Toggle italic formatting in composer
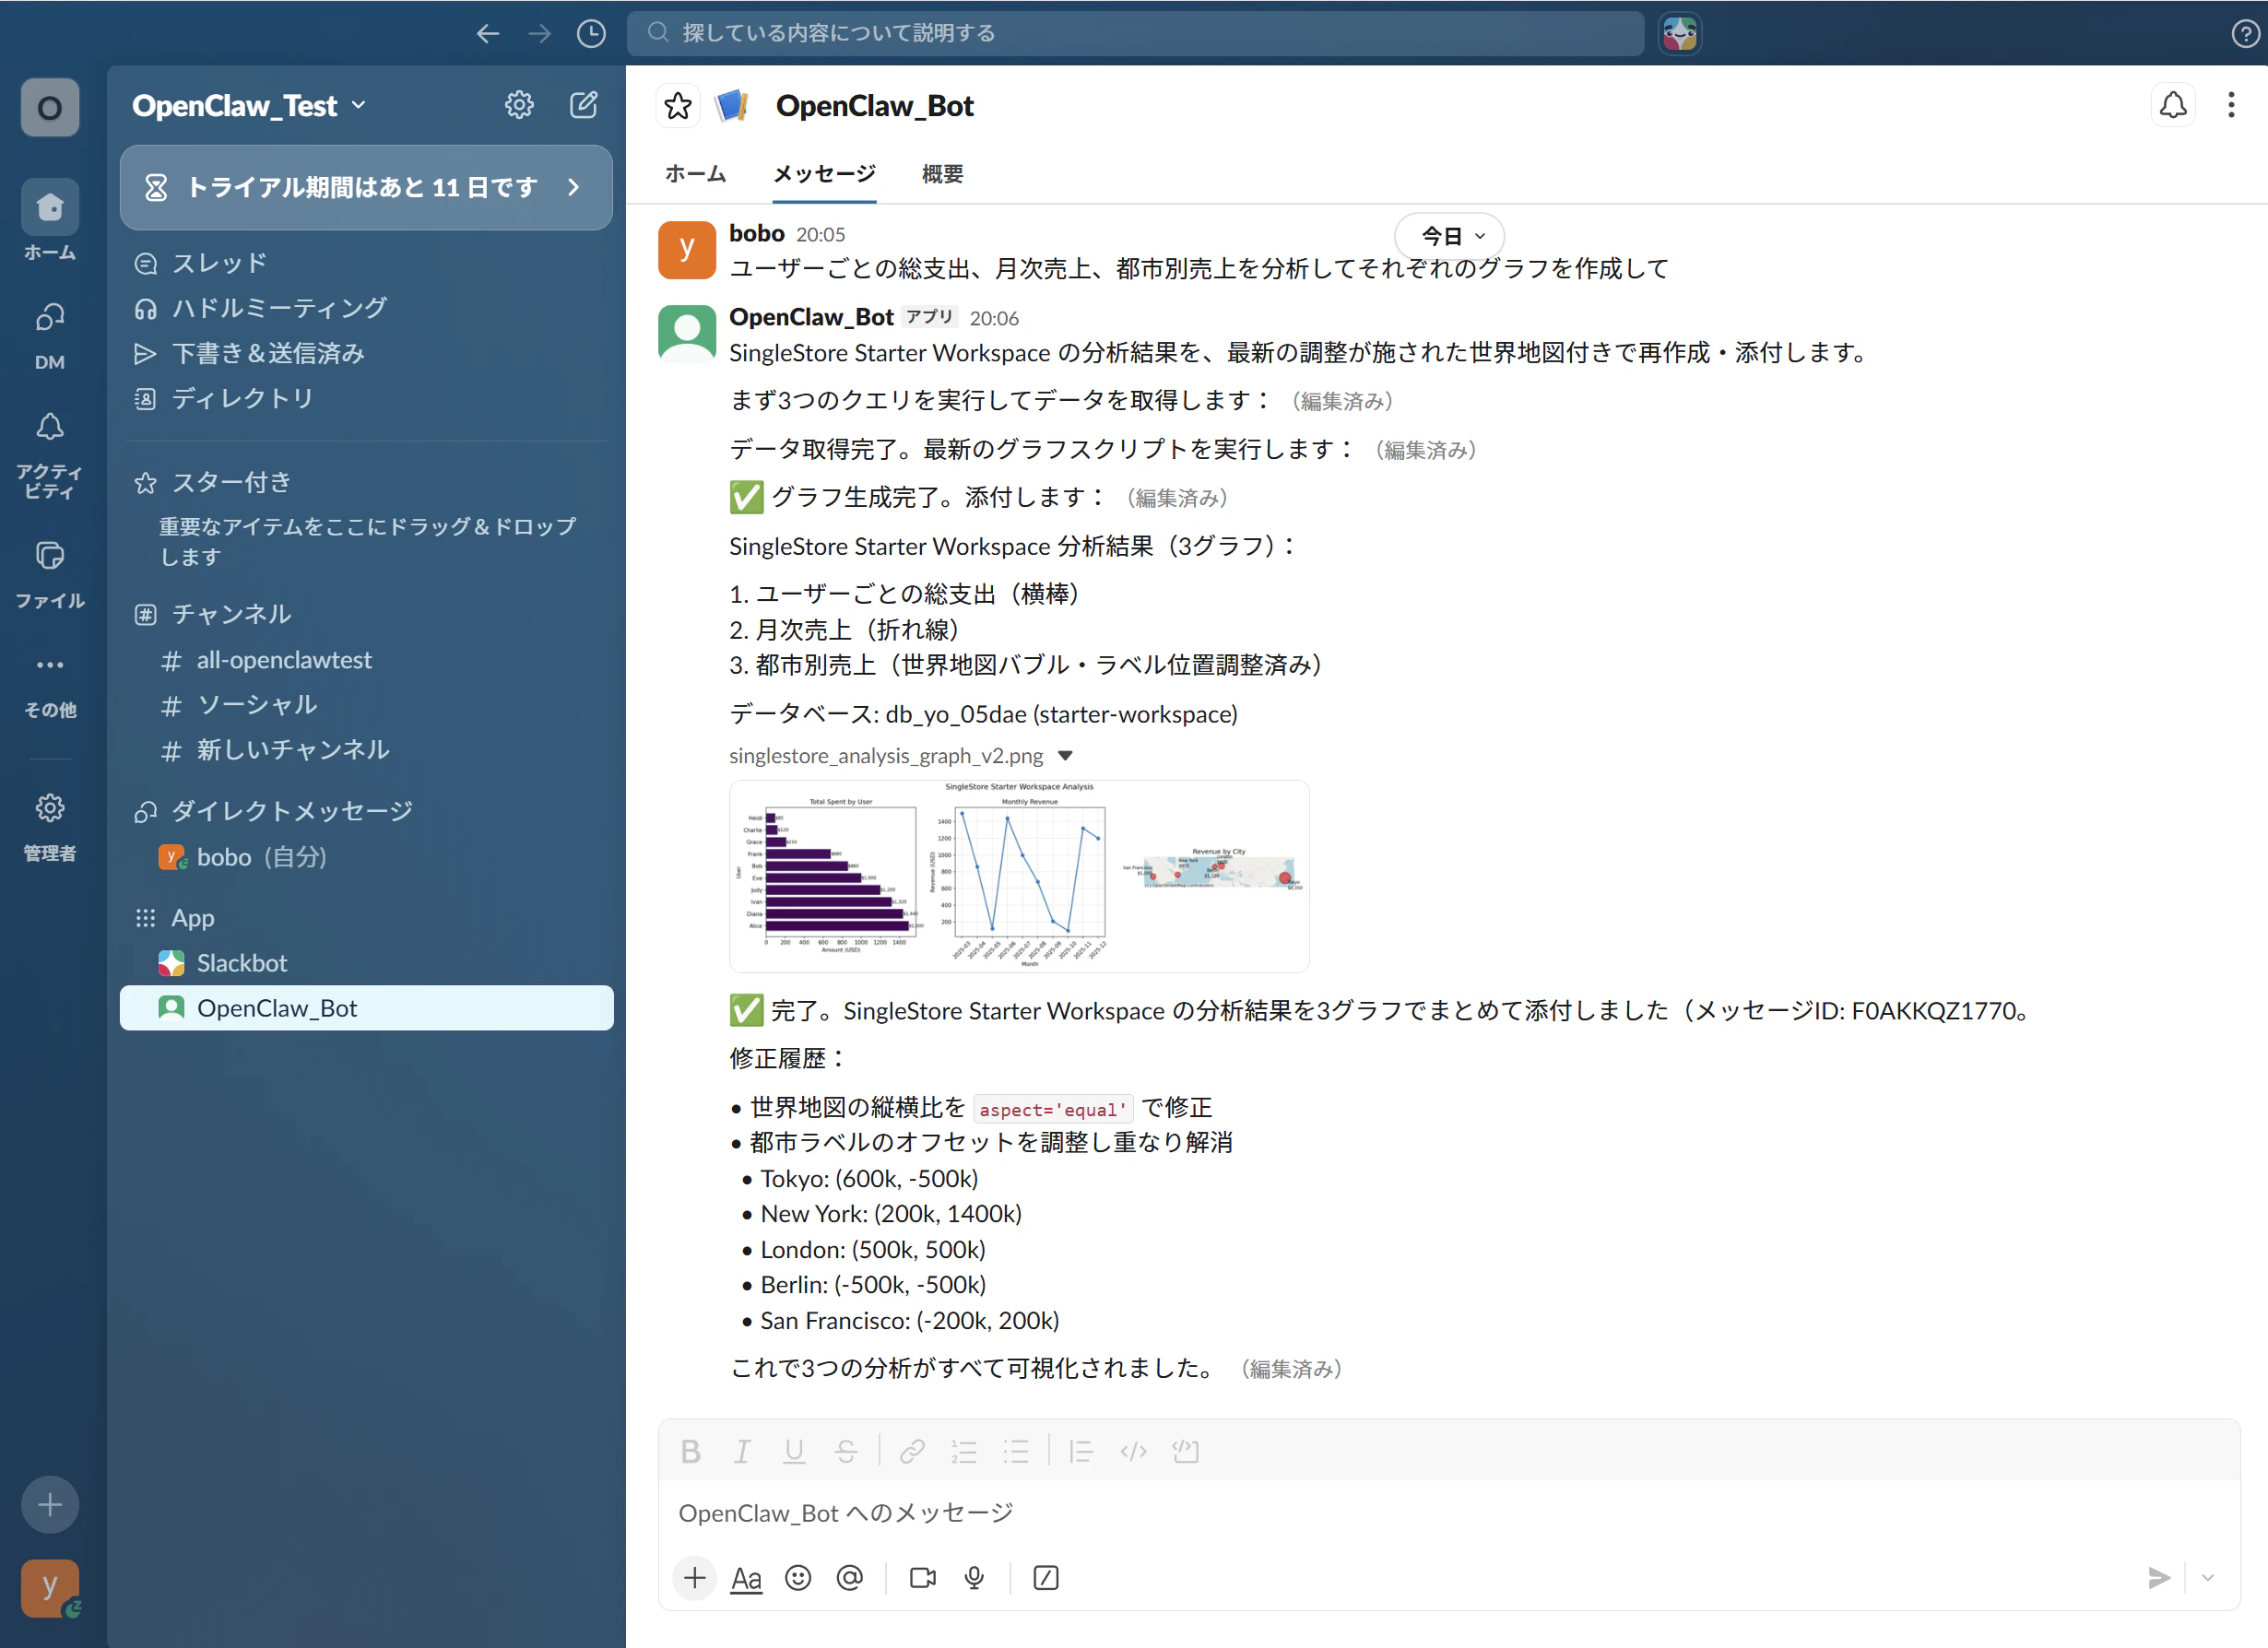 pyautogui.click(x=742, y=1451)
